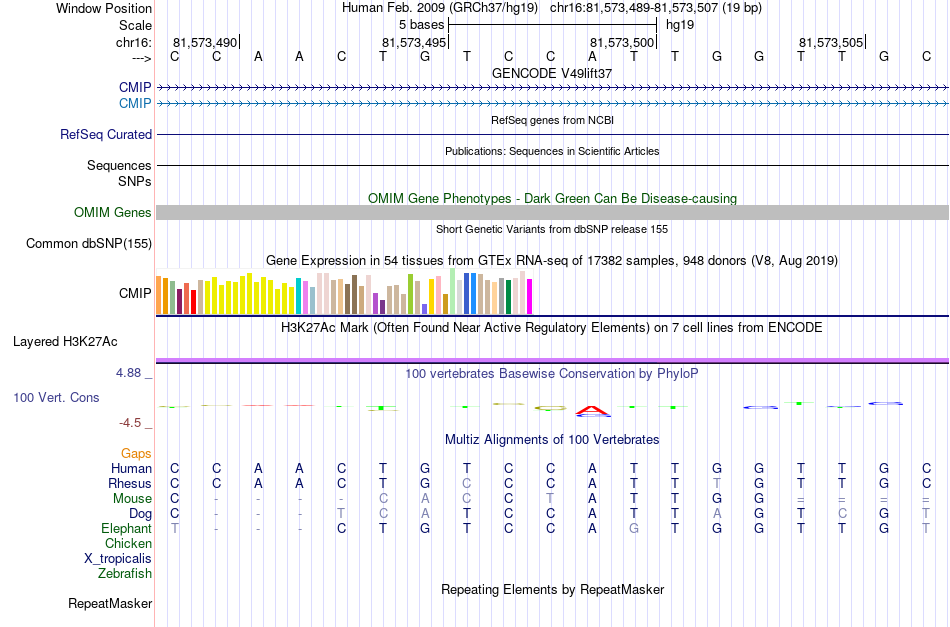Click the Common dbSNP(155) track label
This screenshot has width=950, height=627.
(89, 244)
